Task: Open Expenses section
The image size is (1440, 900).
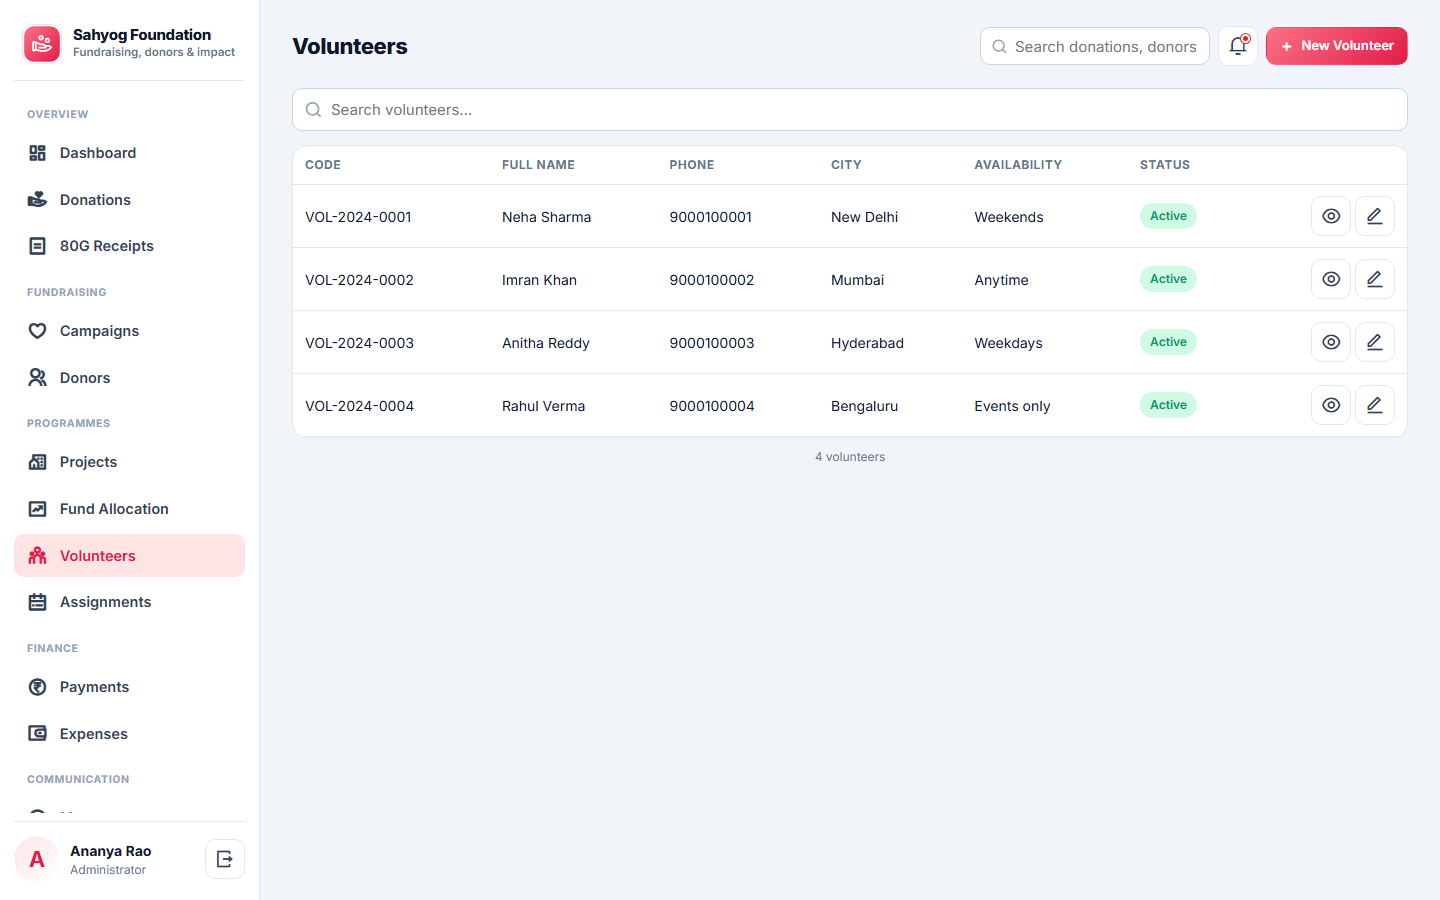Action: (129, 734)
